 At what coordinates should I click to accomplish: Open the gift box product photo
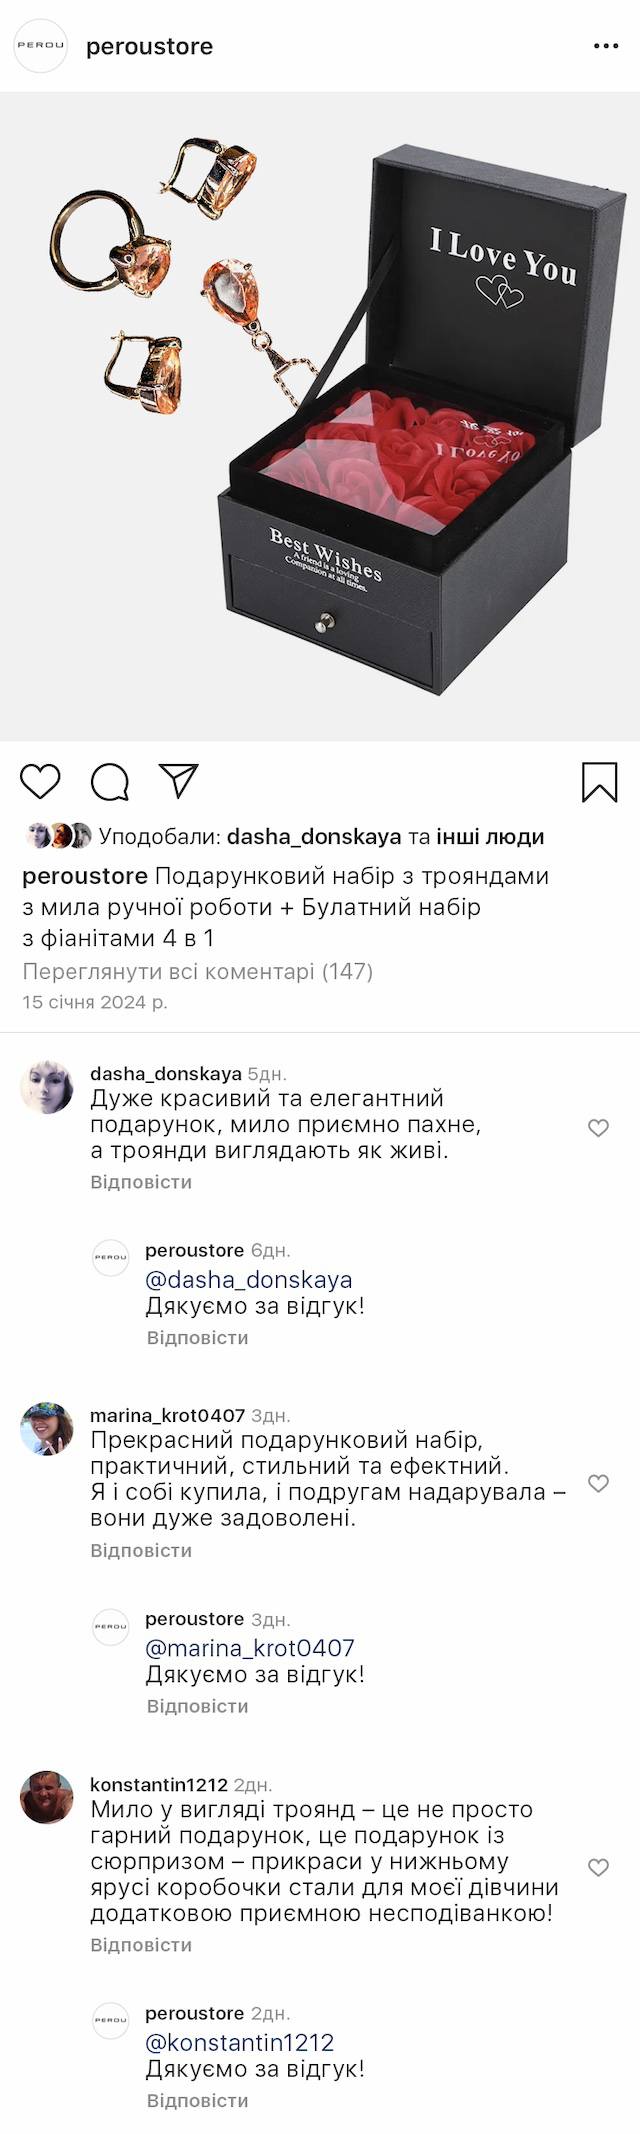click(320, 416)
